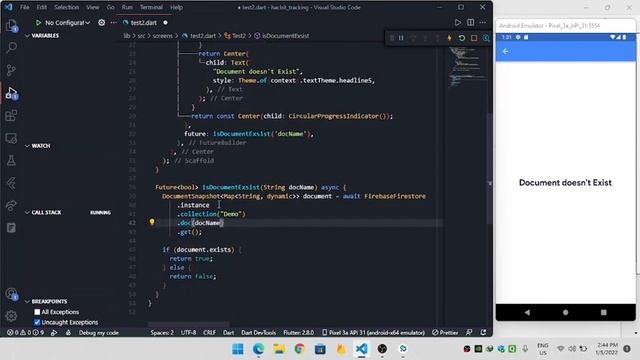Open the notifications bell in status bar
The height and width of the screenshot is (360, 640).
[484, 333]
